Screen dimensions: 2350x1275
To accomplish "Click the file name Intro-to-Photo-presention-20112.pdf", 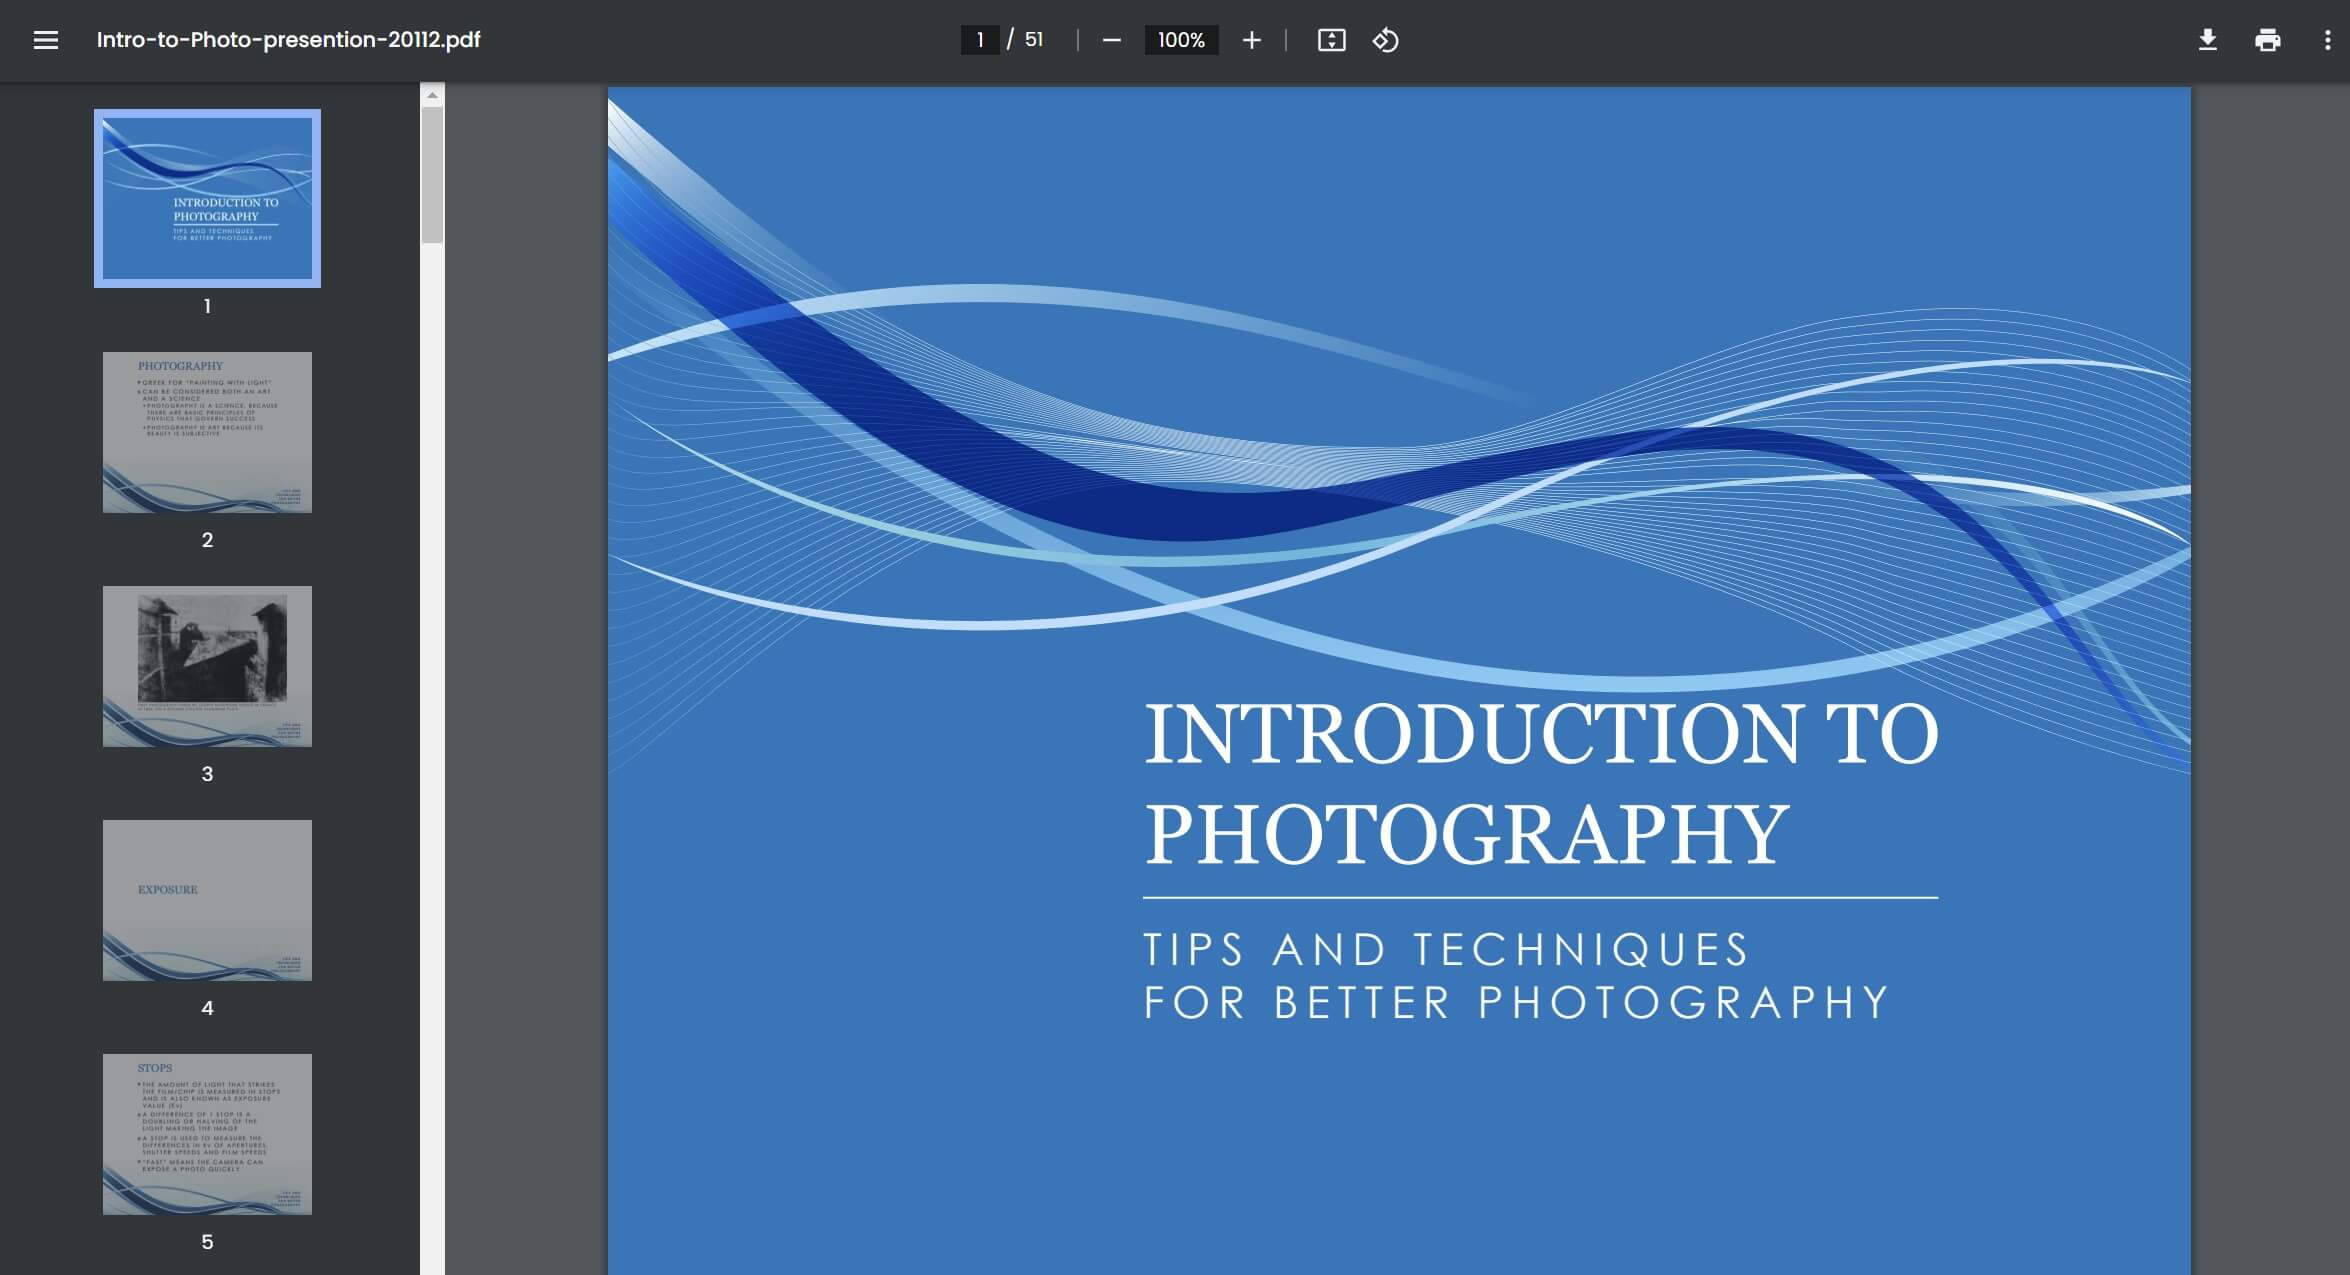I will [288, 40].
